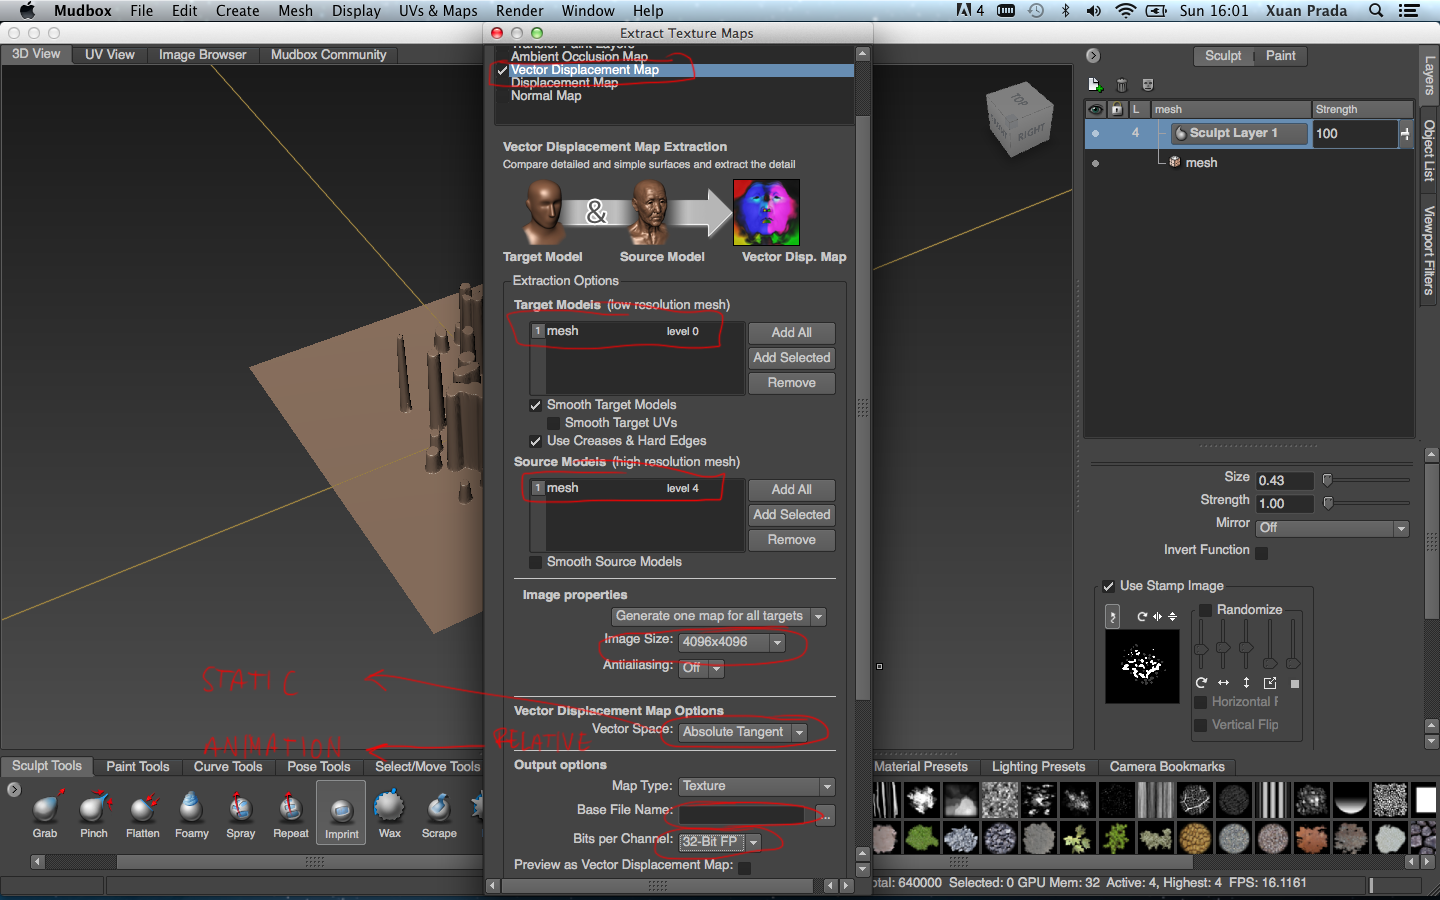This screenshot has height=900, width=1440.
Task: Click the randomize vertical offset arrow icon
Action: tap(1246, 683)
